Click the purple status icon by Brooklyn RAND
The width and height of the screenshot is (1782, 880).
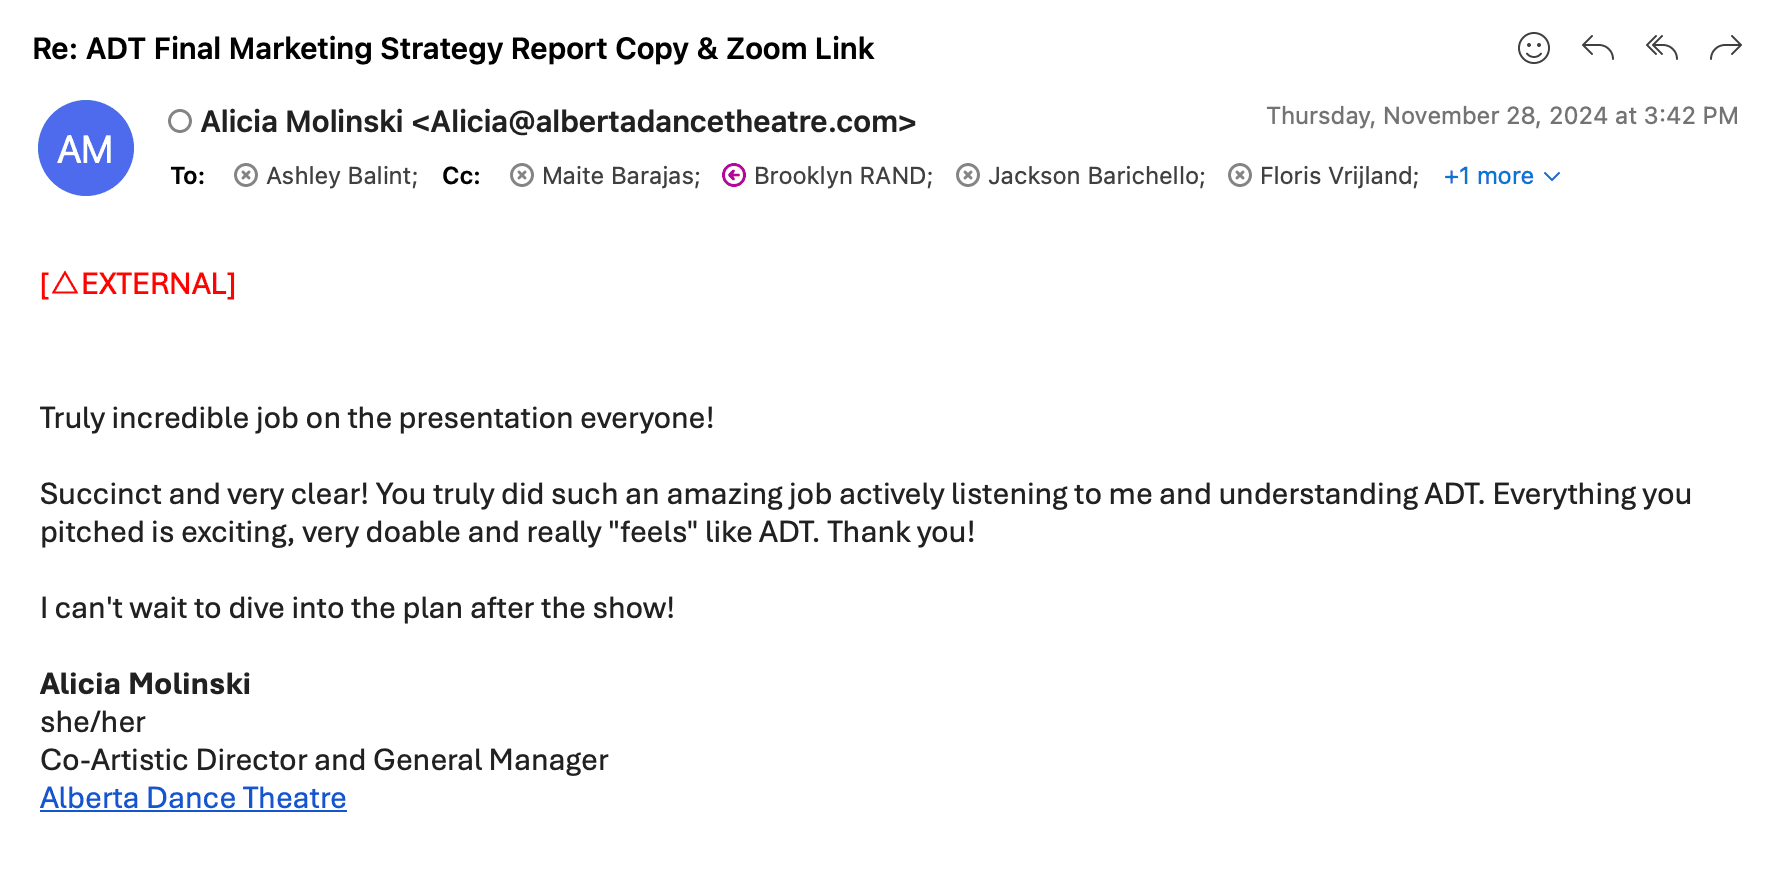(x=734, y=176)
